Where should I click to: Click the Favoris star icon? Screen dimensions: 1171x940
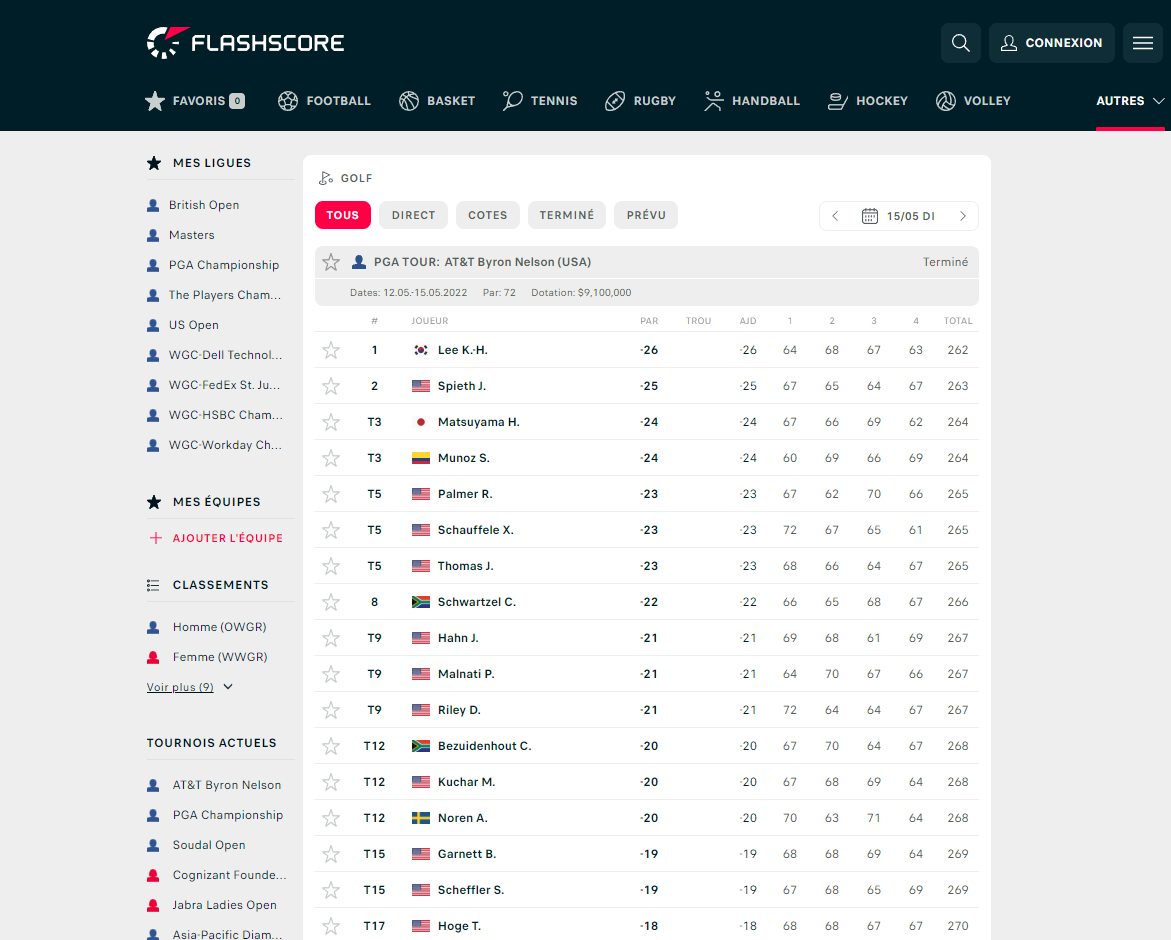[155, 101]
